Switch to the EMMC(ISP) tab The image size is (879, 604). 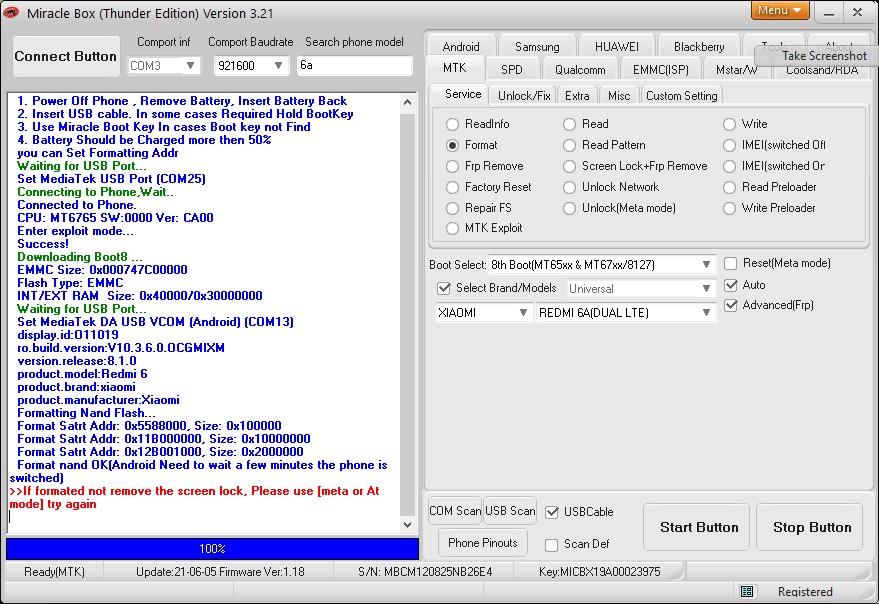(660, 70)
